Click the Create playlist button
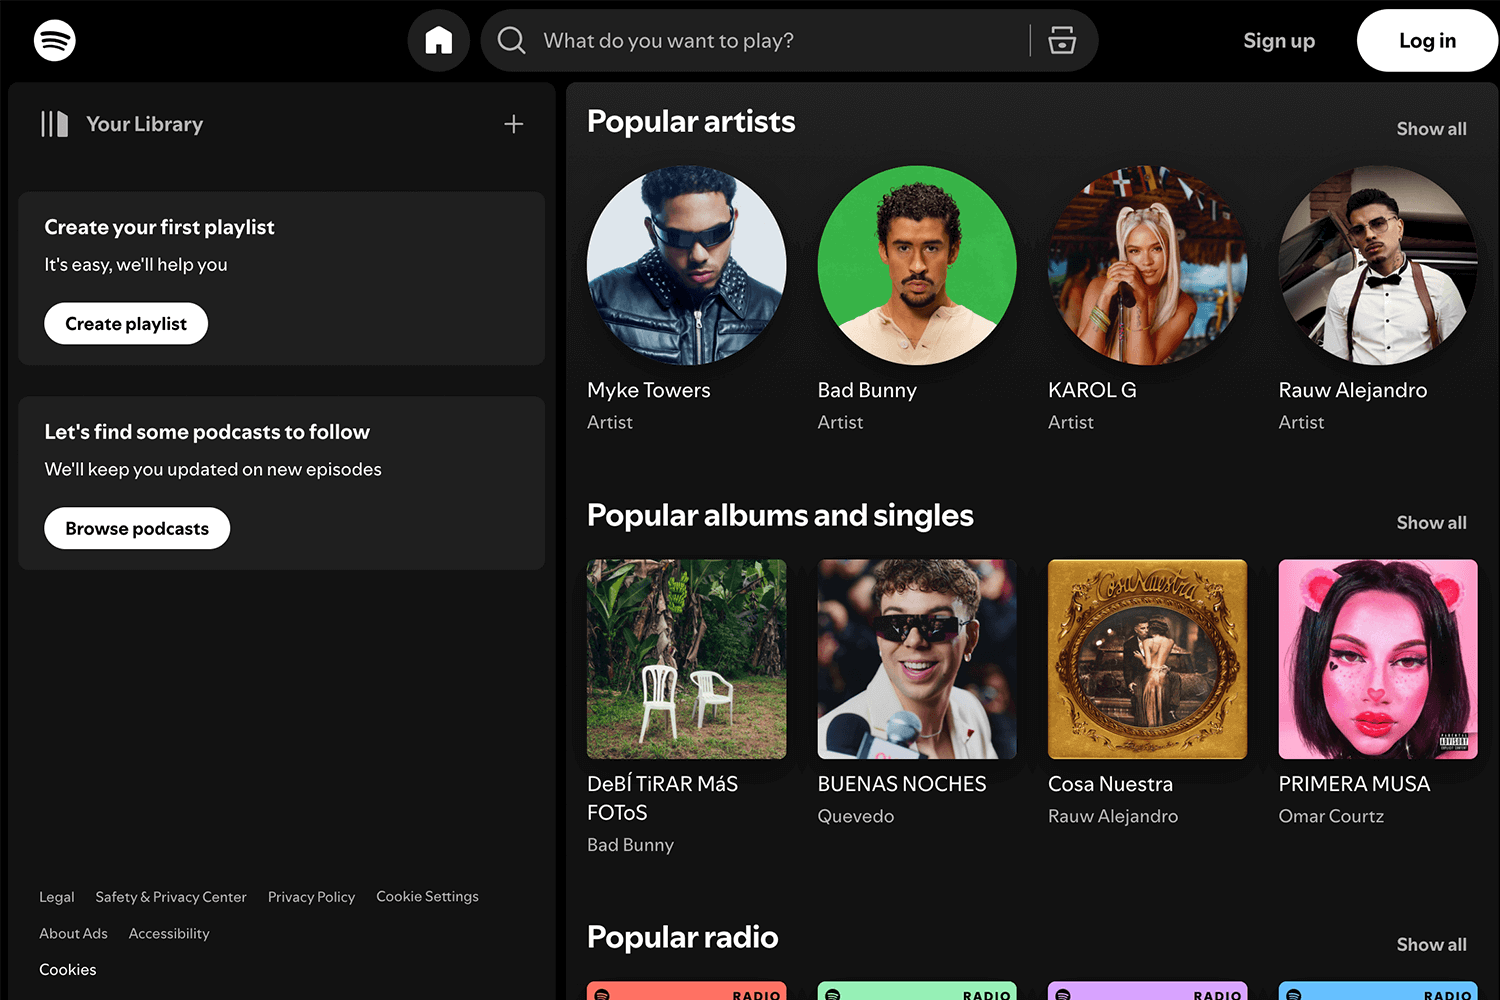The image size is (1500, 1000). (126, 324)
